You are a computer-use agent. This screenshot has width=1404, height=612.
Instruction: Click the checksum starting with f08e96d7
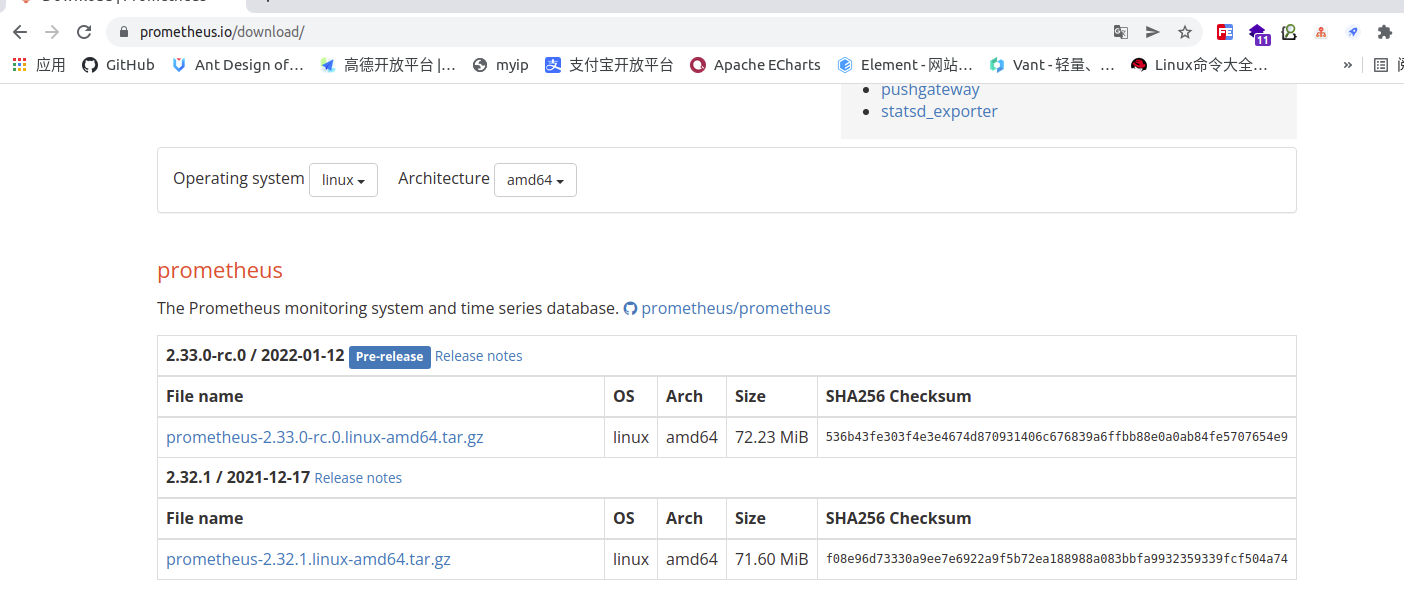click(x=1056, y=559)
